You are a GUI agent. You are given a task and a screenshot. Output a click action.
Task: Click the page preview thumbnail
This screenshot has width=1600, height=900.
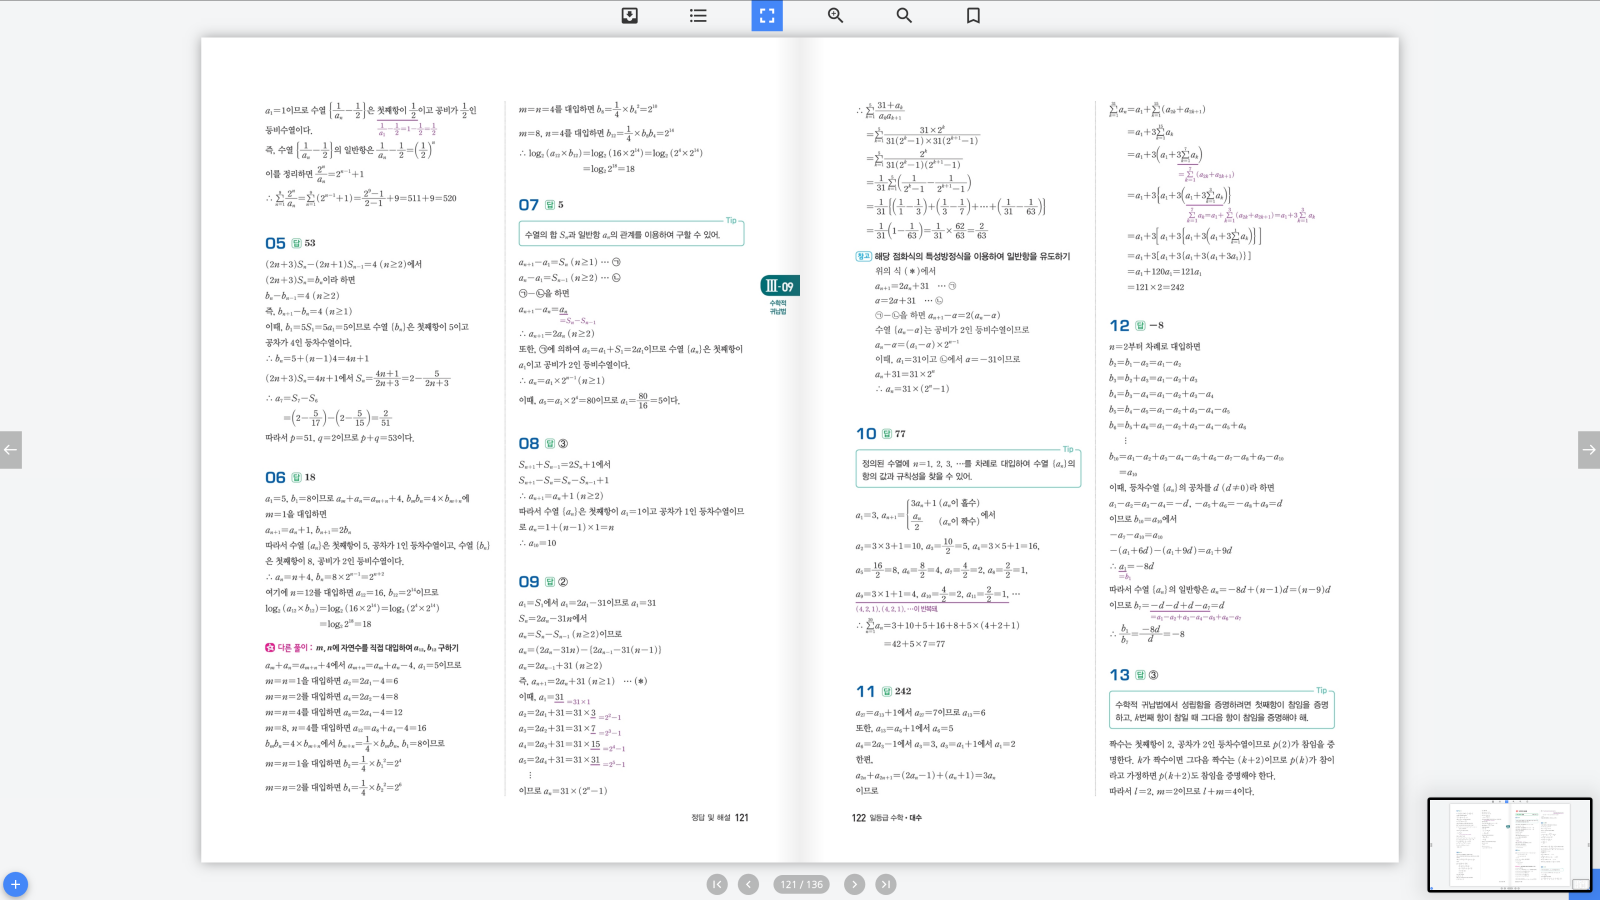(x=1508, y=844)
